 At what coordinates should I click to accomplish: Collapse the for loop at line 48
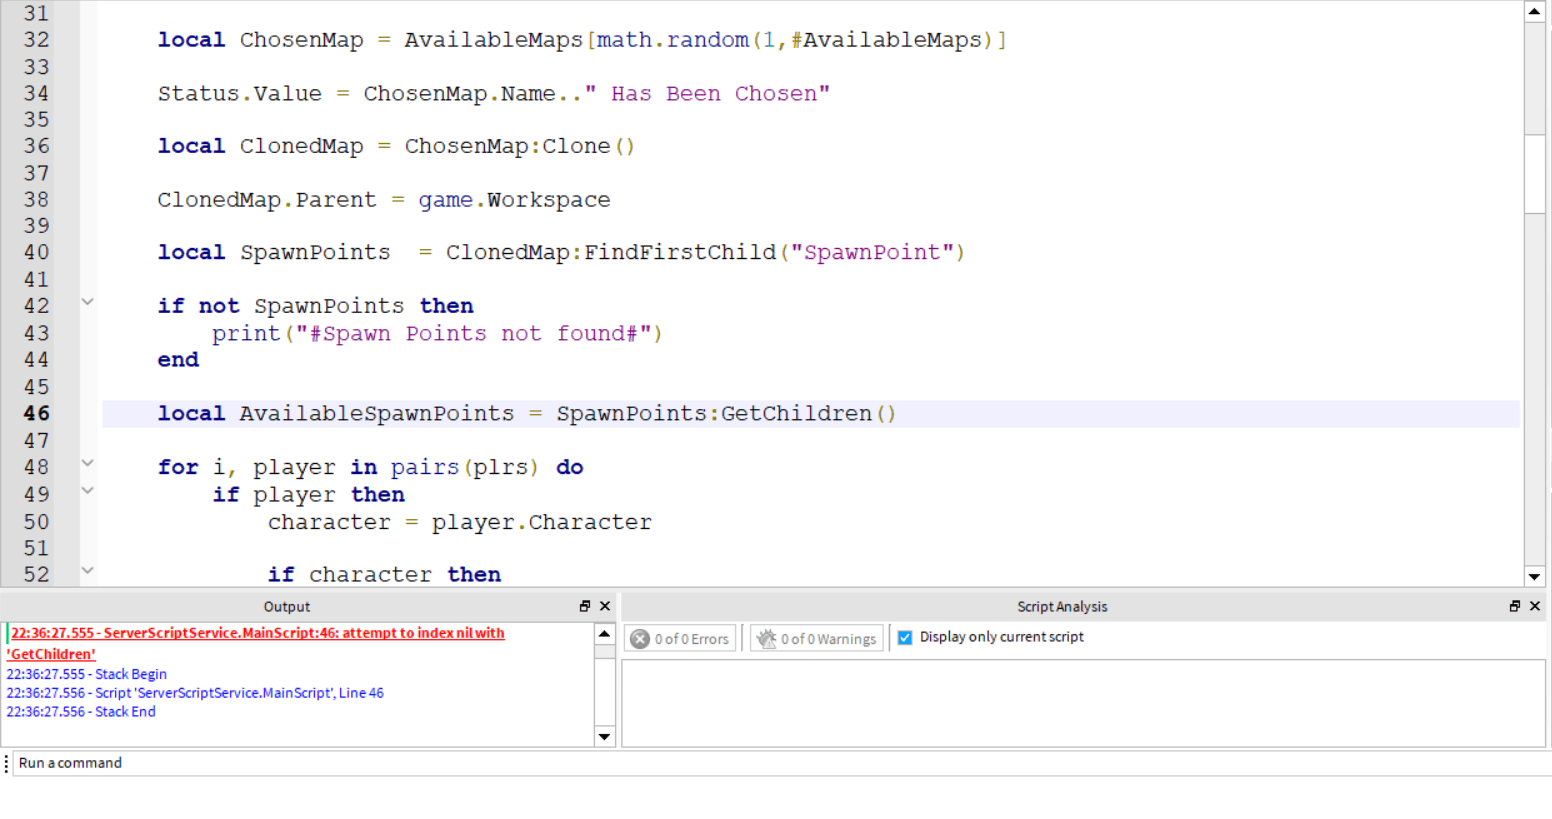click(x=88, y=462)
